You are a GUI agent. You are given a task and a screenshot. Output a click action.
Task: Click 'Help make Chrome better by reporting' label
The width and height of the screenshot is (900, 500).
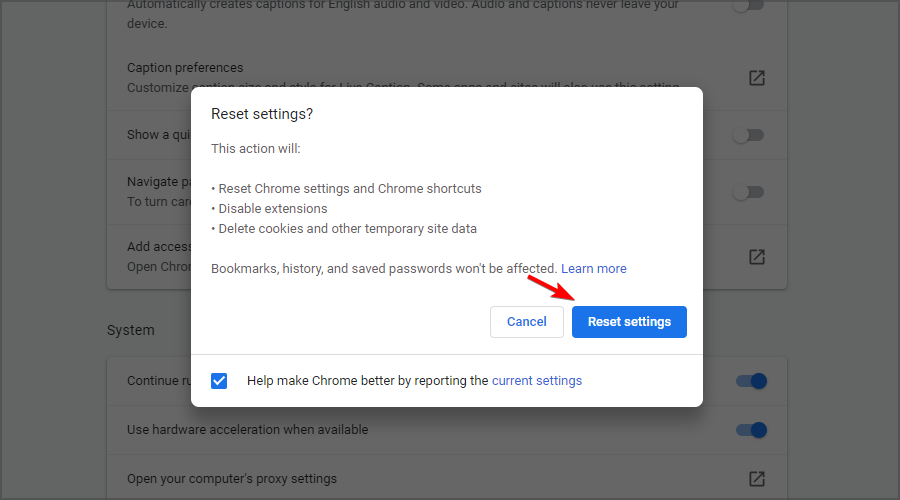[x=367, y=381]
